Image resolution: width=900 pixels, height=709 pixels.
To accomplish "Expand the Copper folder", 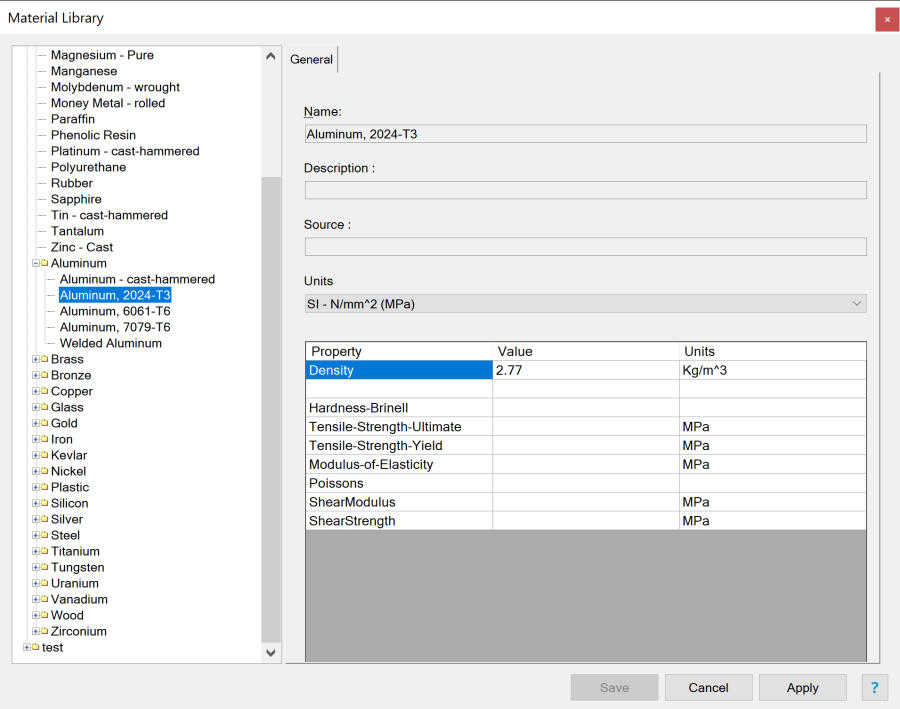I will (36, 391).
